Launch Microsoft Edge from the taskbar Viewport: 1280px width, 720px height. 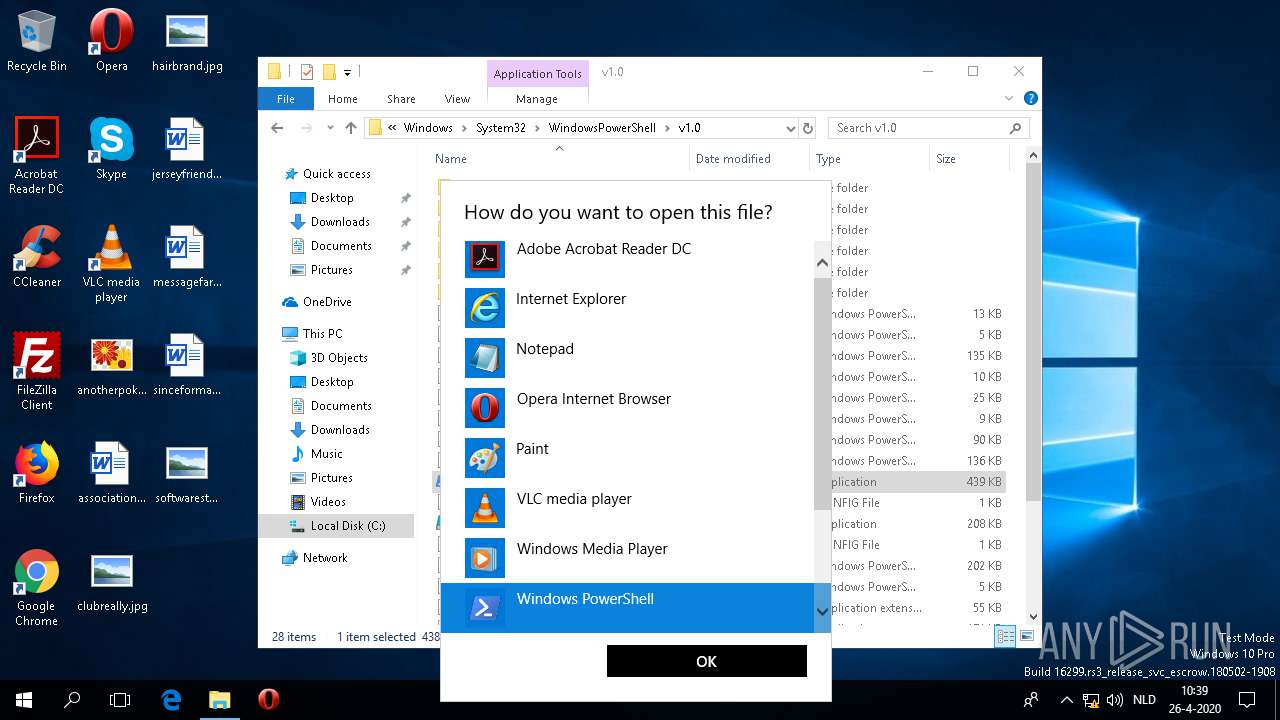[x=171, y=700]
